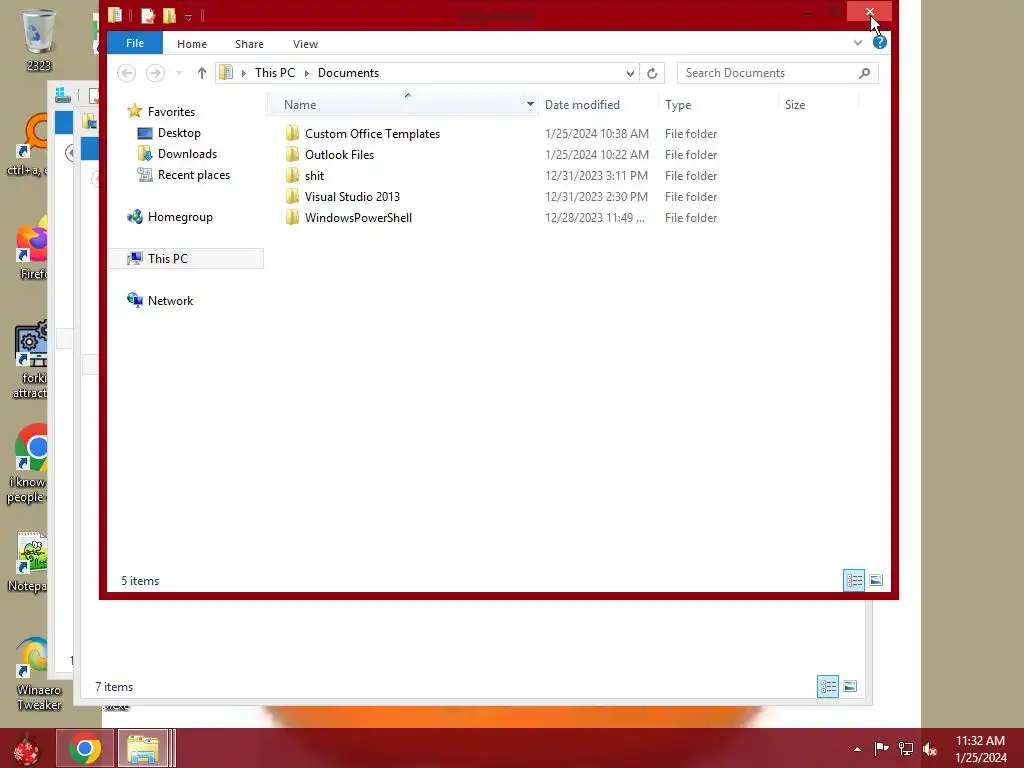Open Chrome from the taskbar

coord(85,748)
